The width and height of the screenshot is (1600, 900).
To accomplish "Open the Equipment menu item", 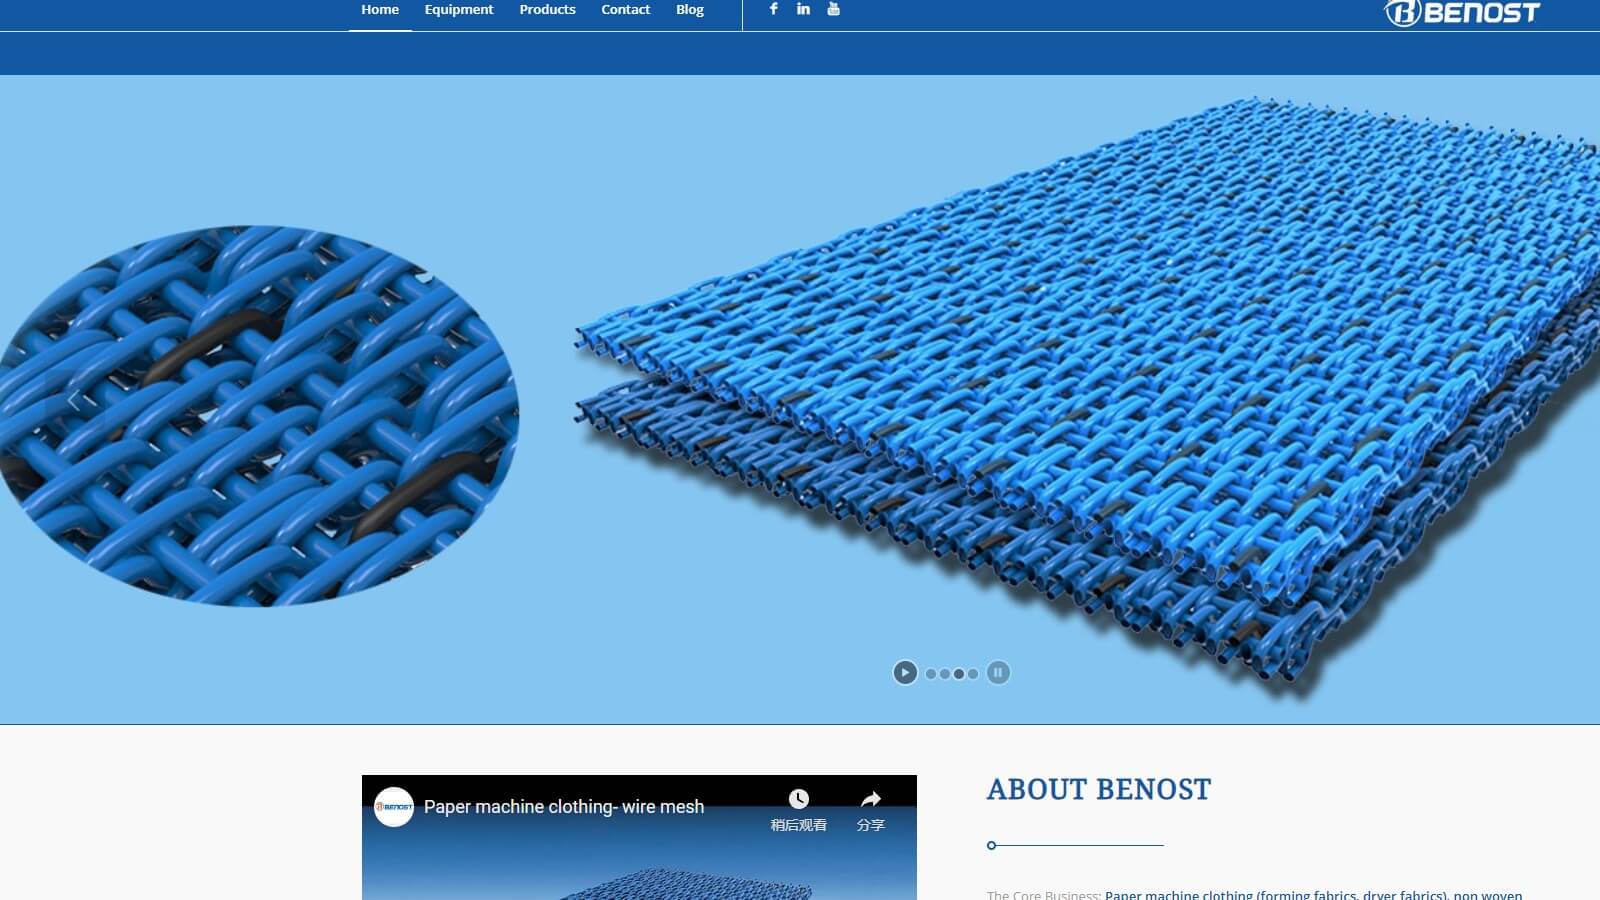I will 459,10.
